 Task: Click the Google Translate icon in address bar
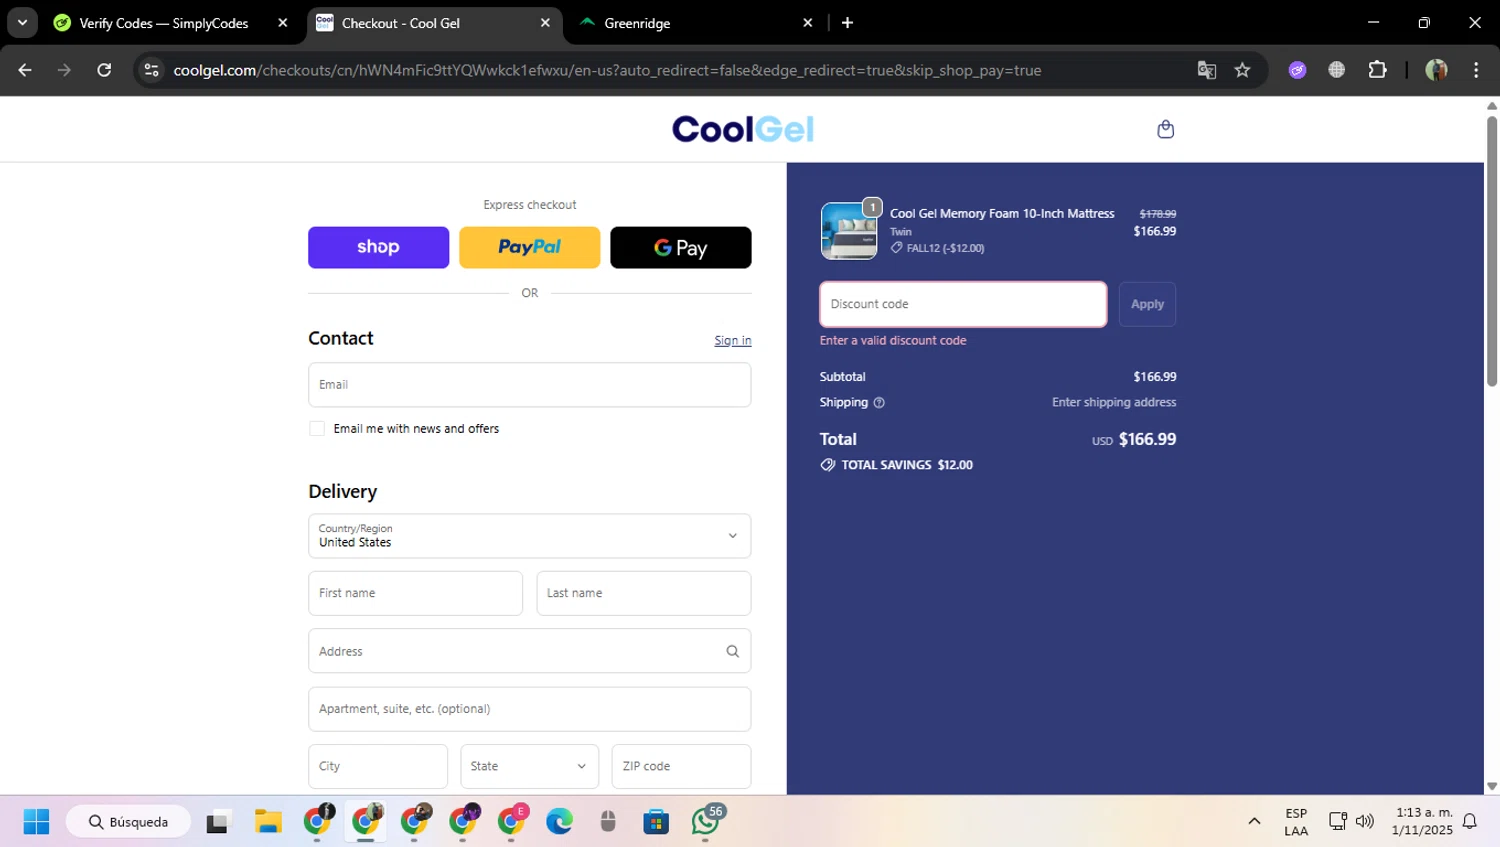1207,70
